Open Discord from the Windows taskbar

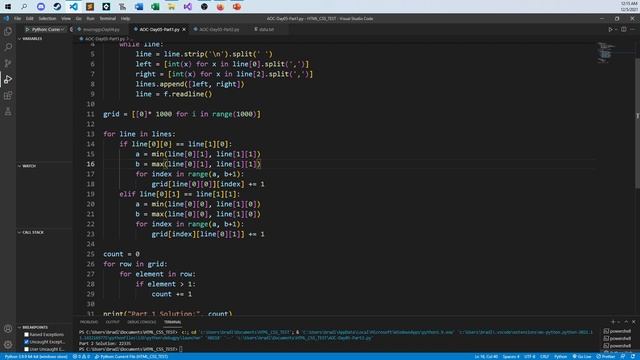click(x=41, y=7)
